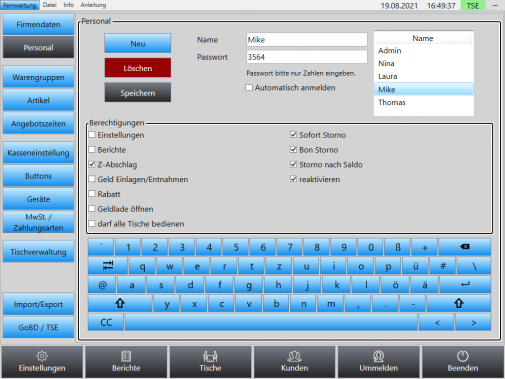505x379 pixels.
Task: Disable the Sofort Storno permission
Action: (x=293, y=135)
